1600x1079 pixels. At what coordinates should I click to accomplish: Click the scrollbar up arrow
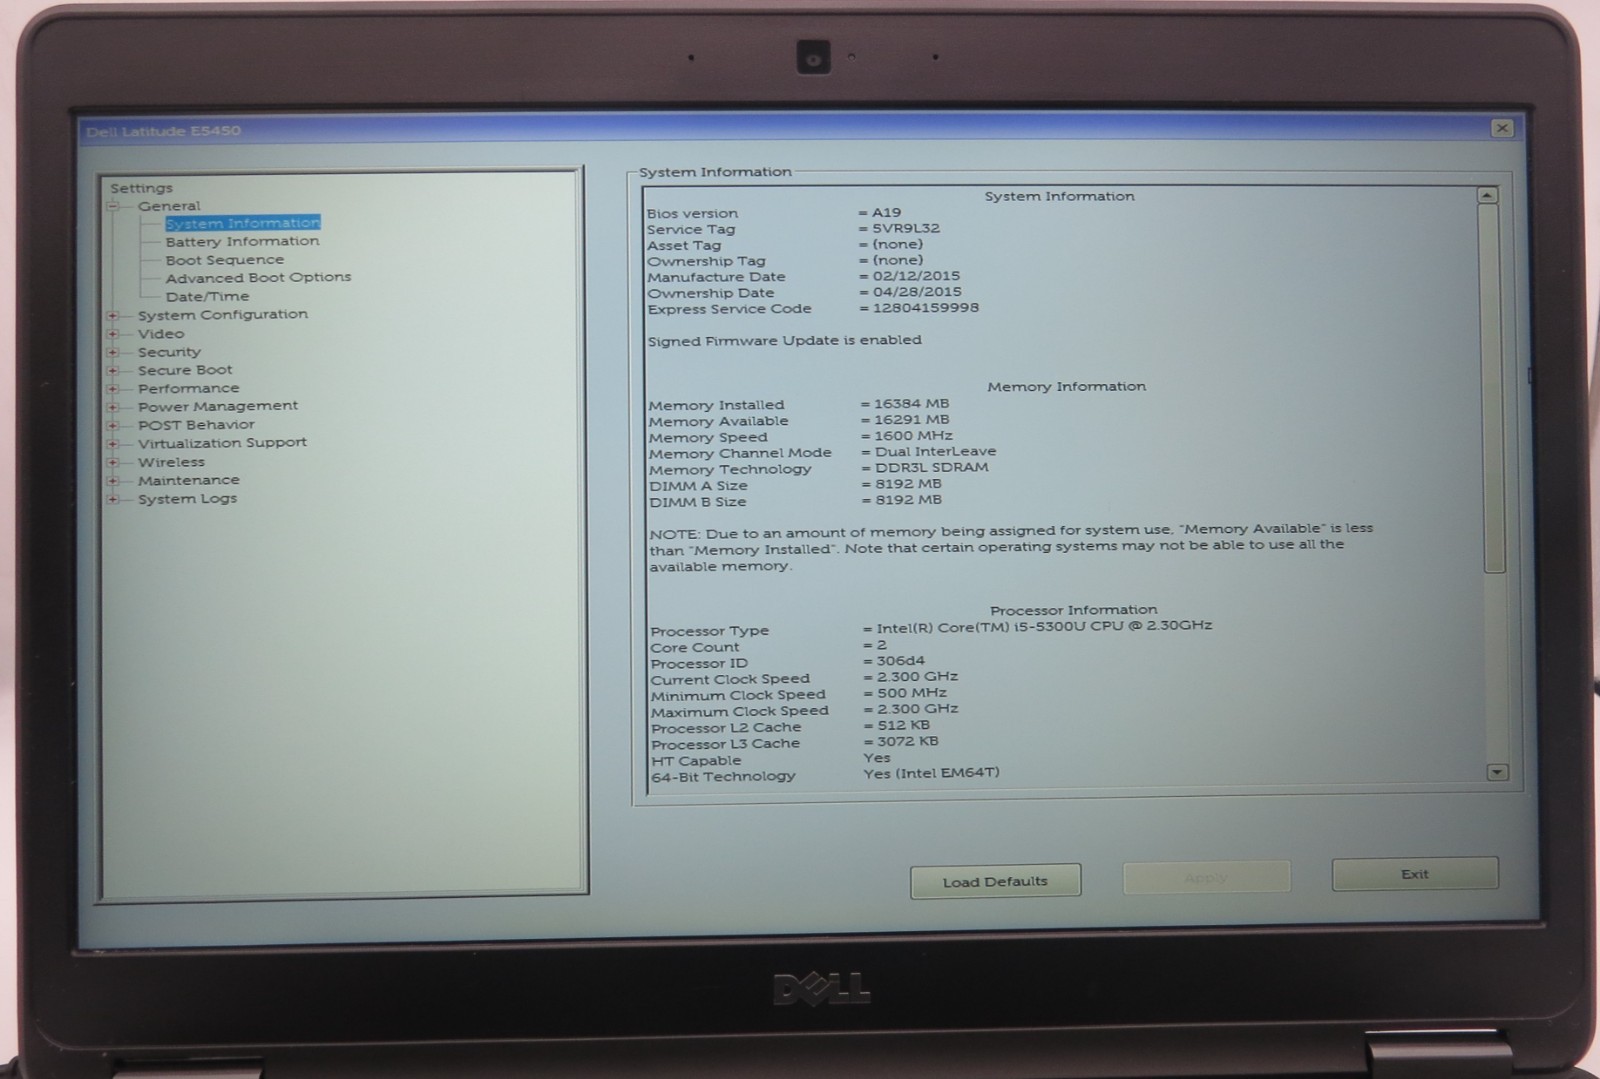point(1488,196)
